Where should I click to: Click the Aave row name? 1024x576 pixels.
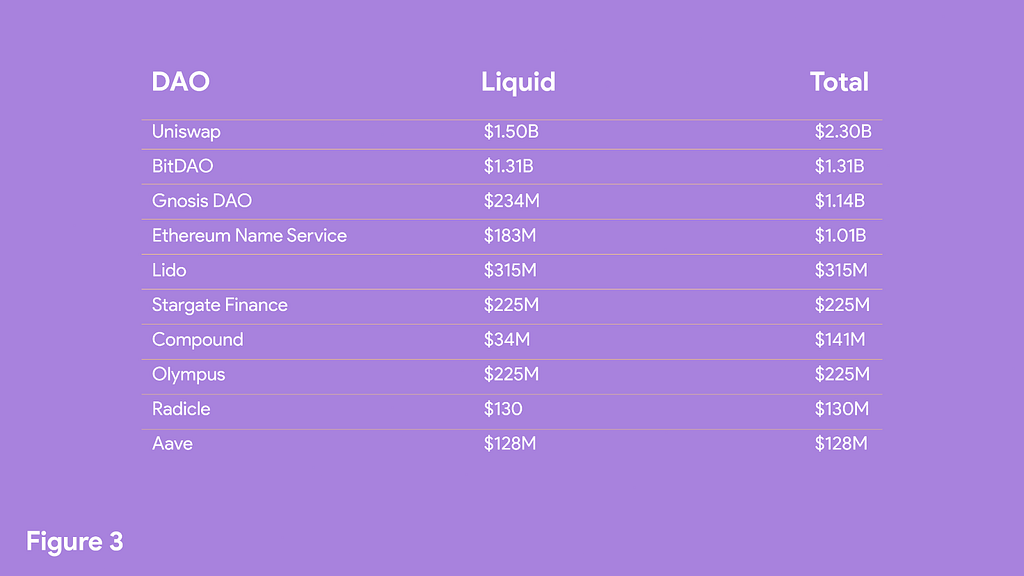tap(172, 443)
